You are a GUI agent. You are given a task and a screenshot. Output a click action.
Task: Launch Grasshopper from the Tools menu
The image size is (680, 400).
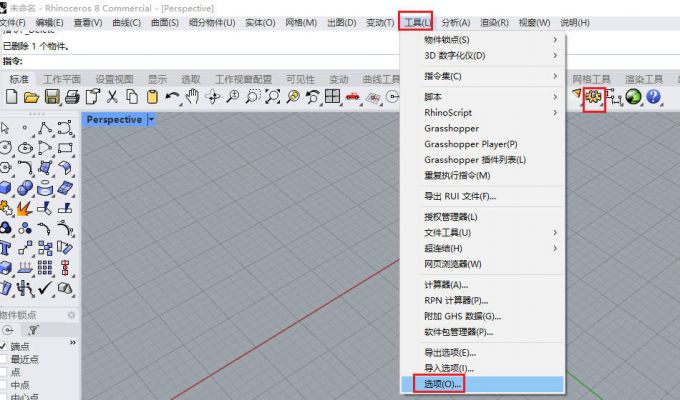tap(483, 128)
